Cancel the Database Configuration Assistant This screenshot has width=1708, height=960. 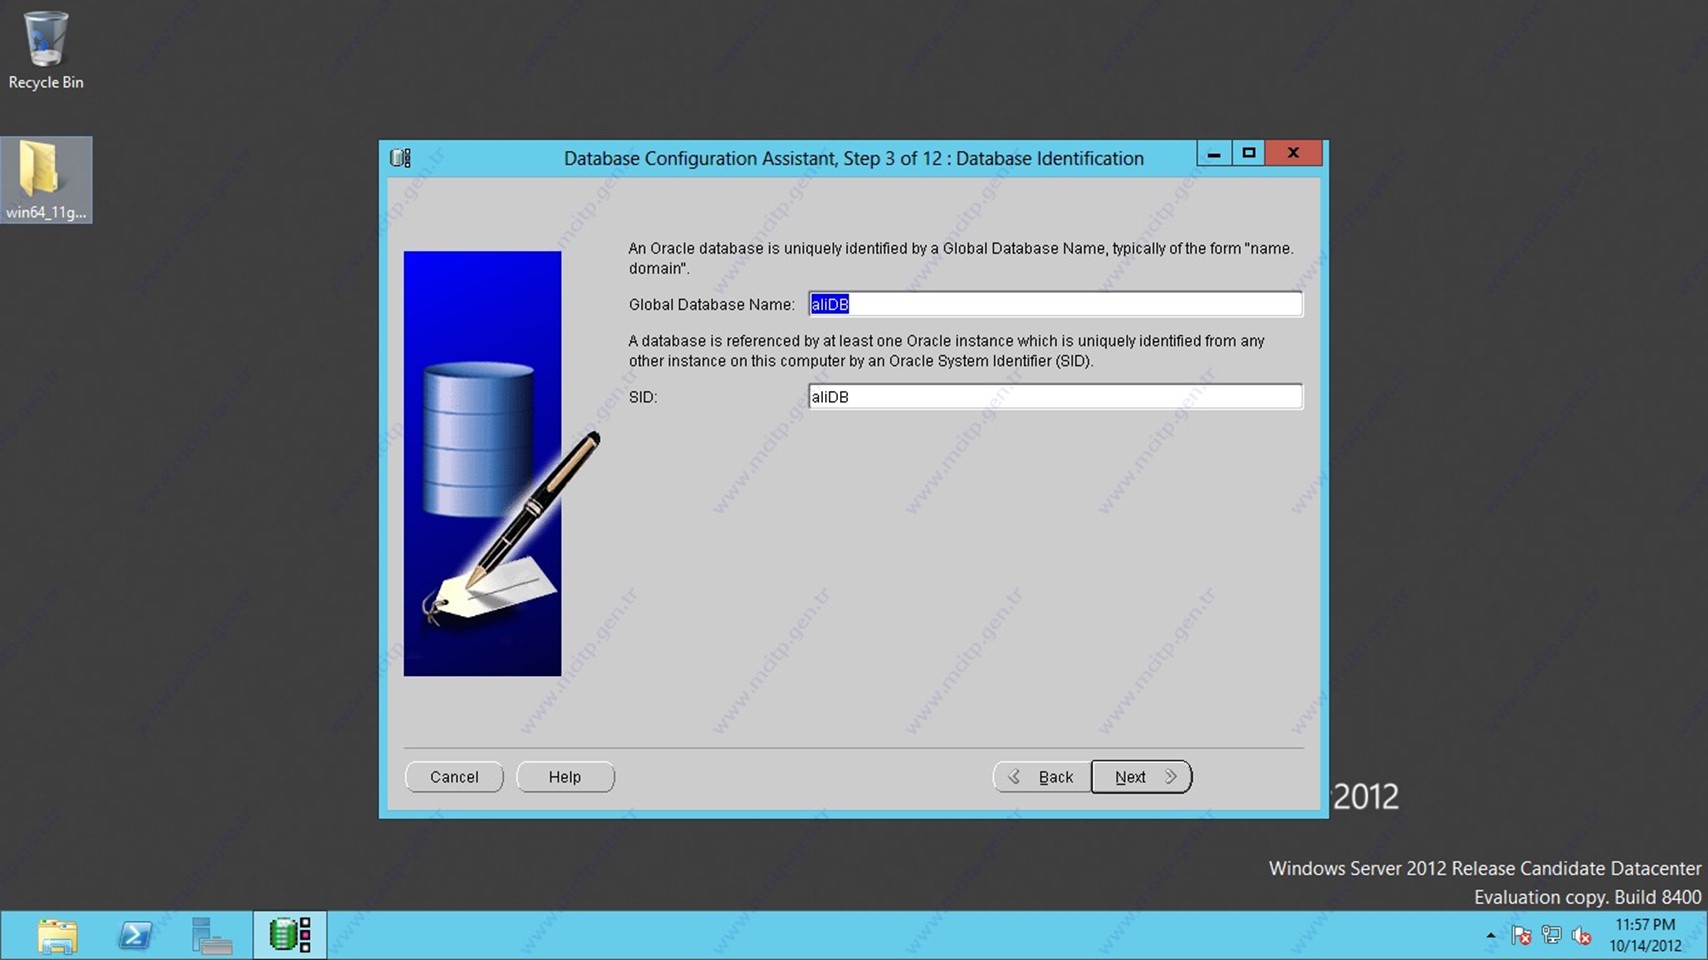[454, 777]
